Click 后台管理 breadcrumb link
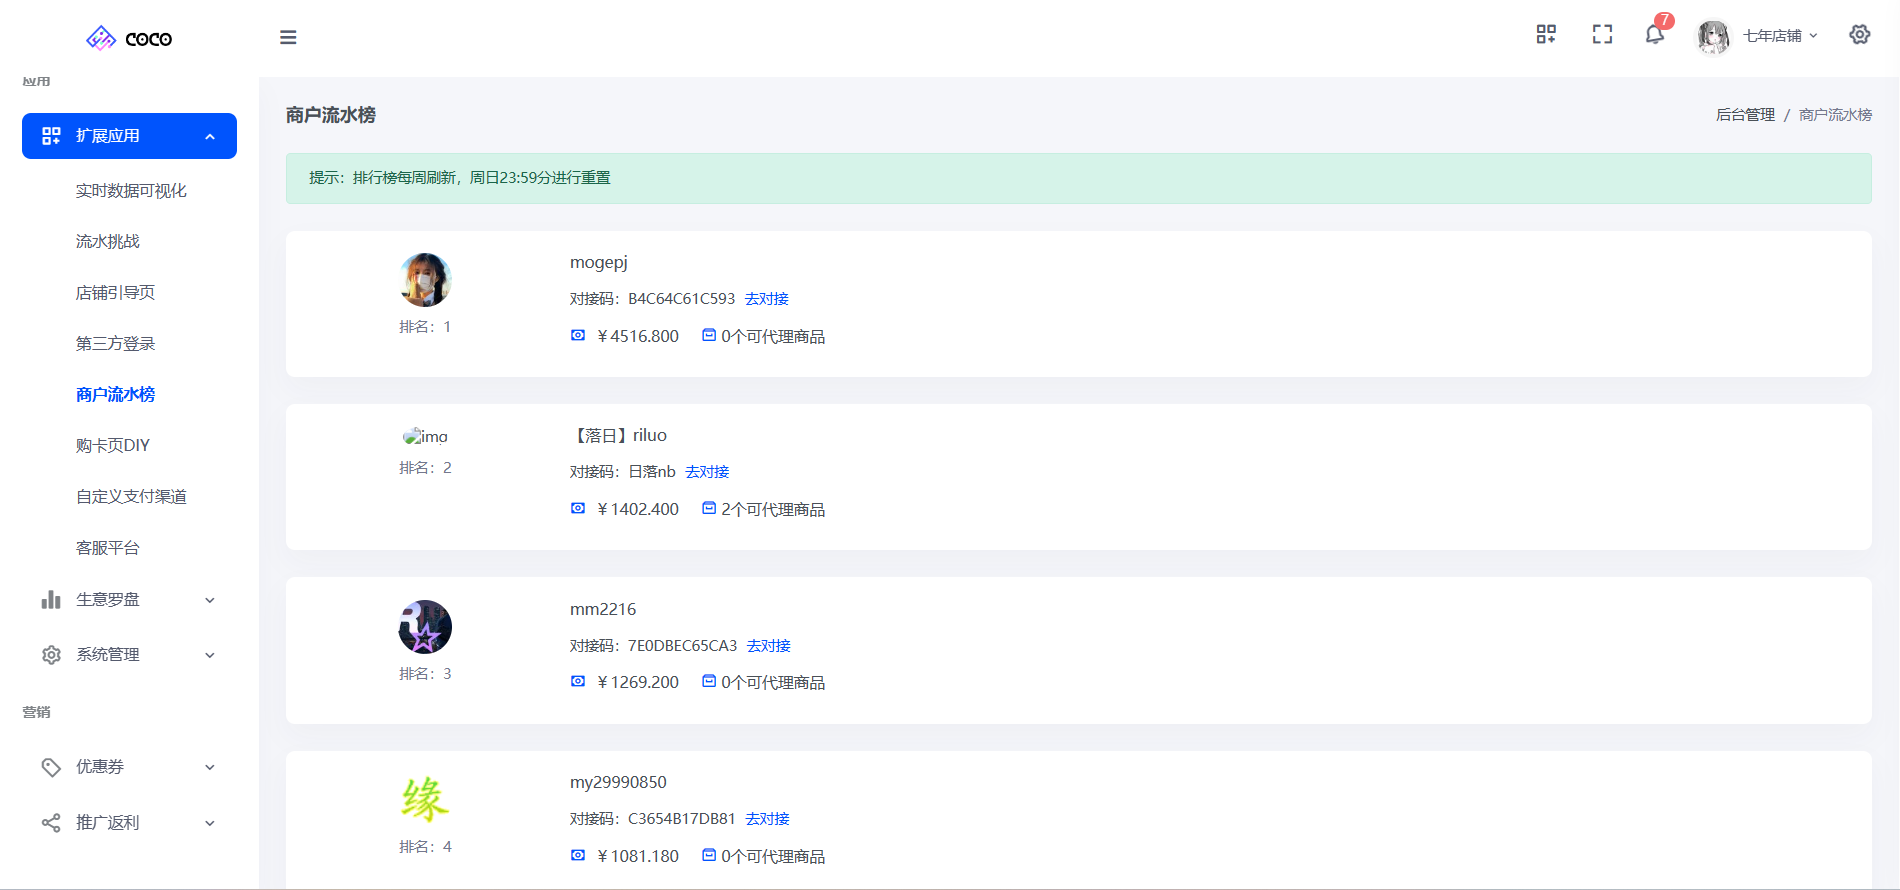This screenshot has width=1900, height=890. [x=1745, y=115]
